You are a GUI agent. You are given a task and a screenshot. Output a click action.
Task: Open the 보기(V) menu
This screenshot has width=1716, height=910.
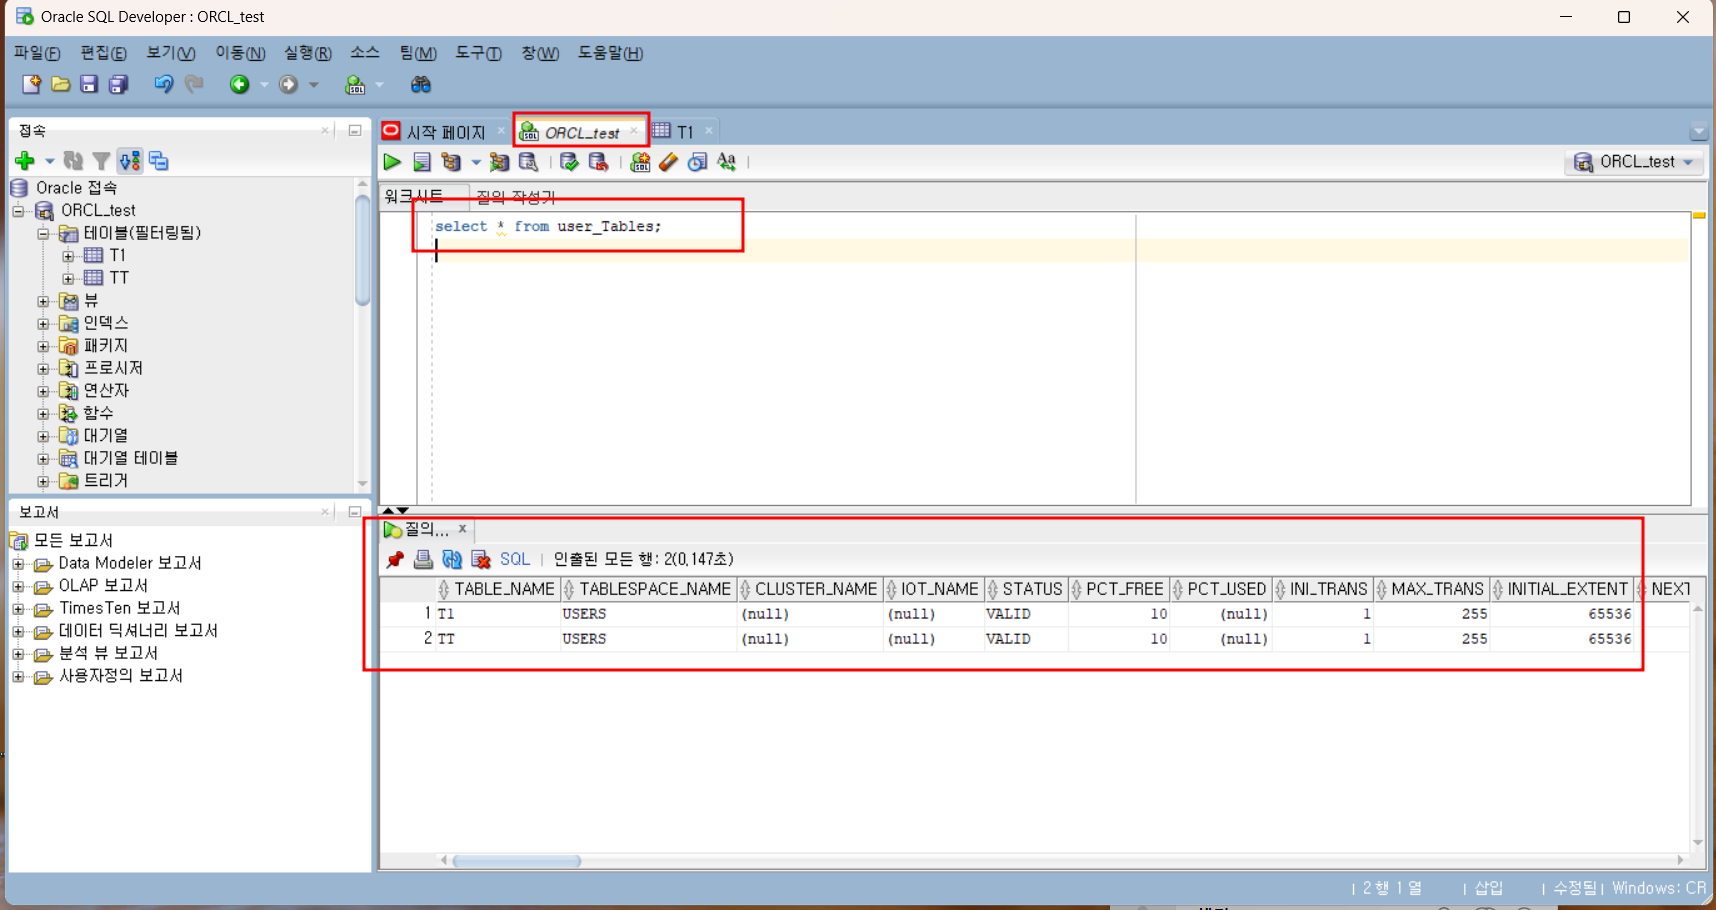pos(171,53)
